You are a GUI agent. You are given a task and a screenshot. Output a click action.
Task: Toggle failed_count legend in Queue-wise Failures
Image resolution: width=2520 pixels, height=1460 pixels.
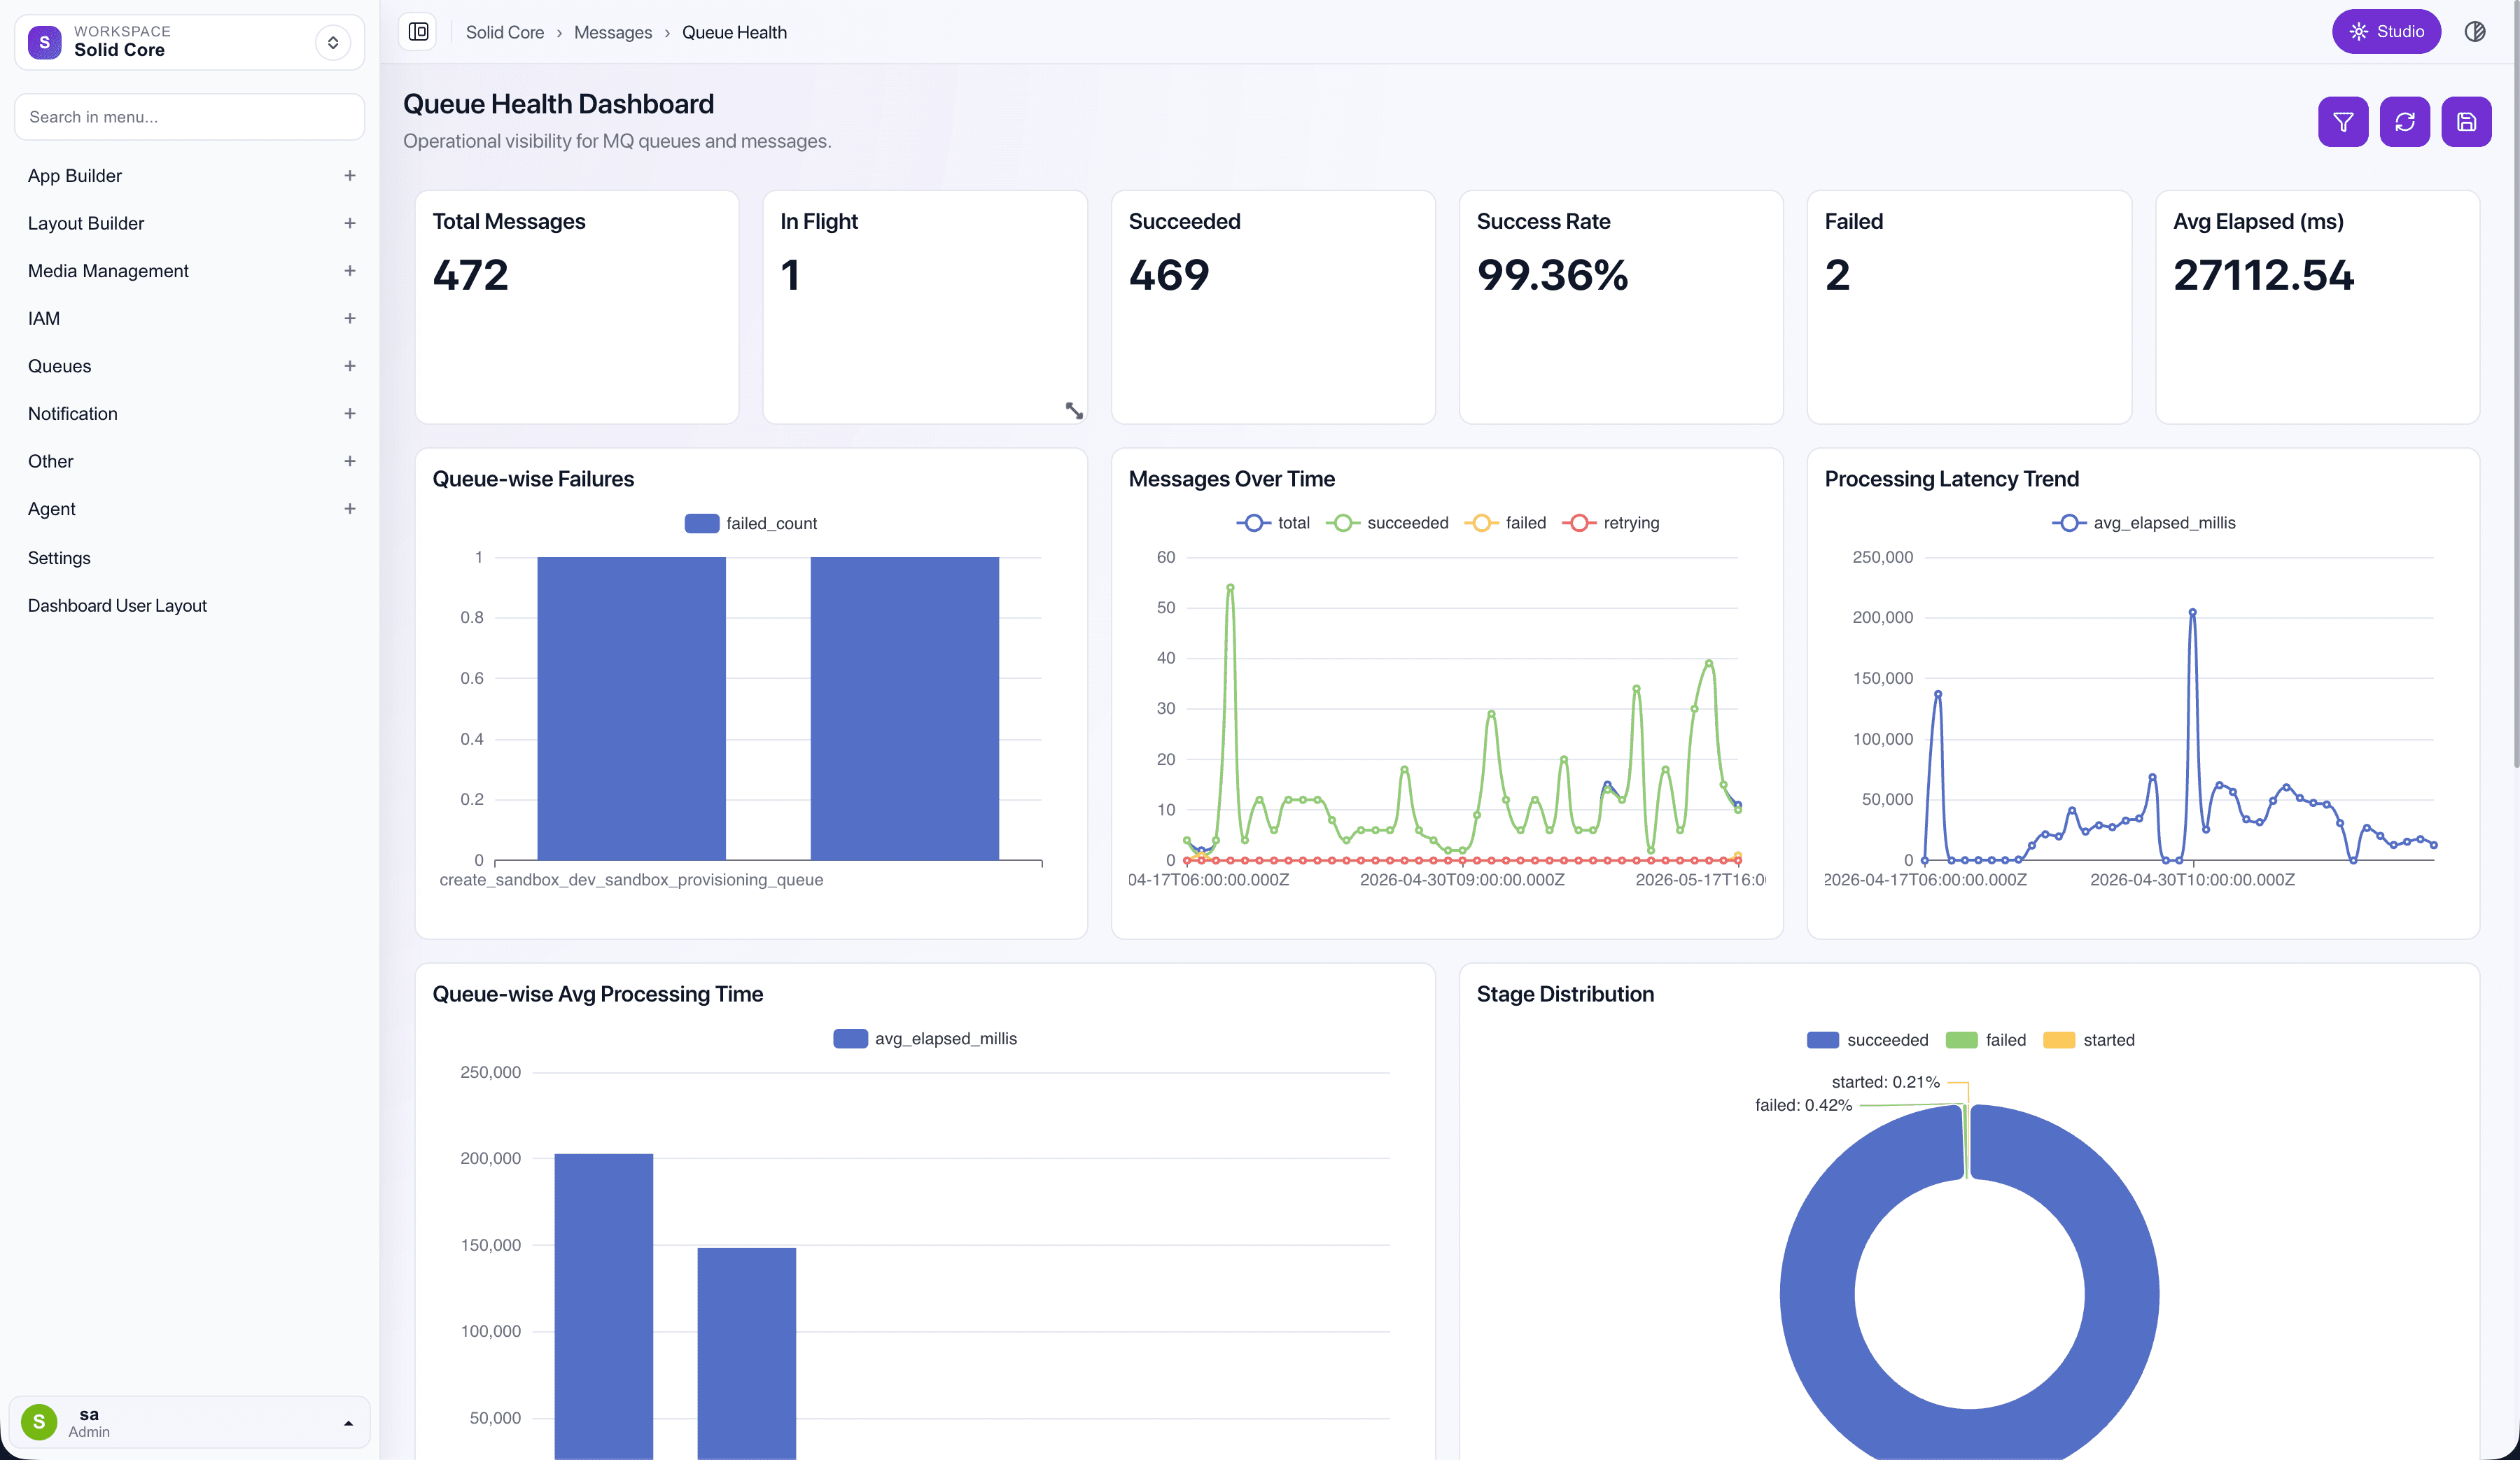[751, 523]
